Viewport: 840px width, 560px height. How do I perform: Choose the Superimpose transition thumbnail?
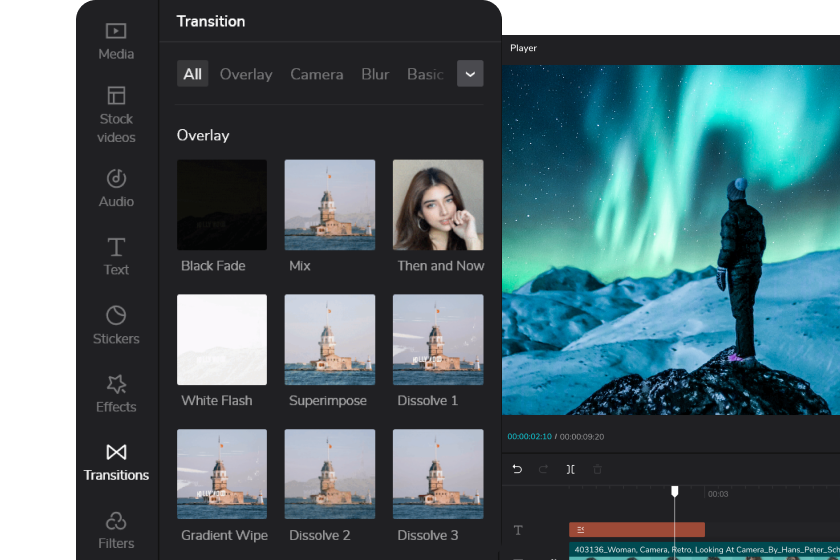(x=329, y=339)
